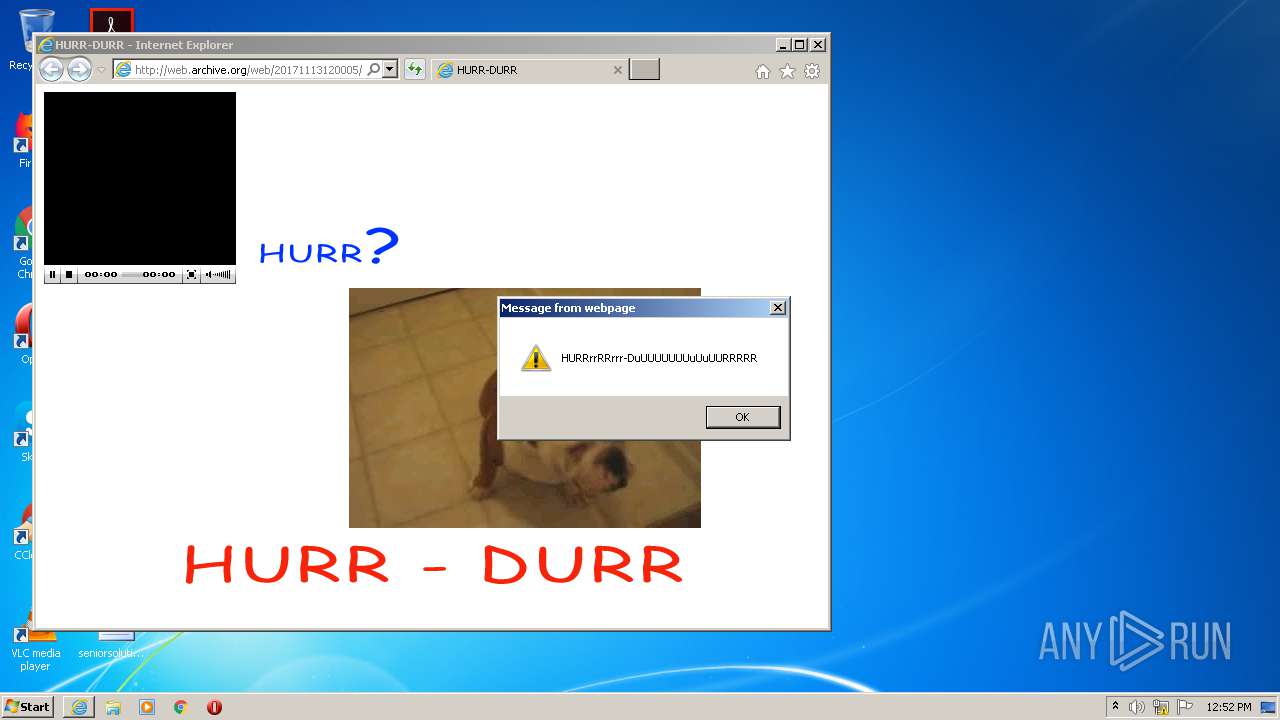The width and height of the screenshot is (1280, 720).
Task: Open the Internet Explorer Home page
Action: [x=763, y=71]
